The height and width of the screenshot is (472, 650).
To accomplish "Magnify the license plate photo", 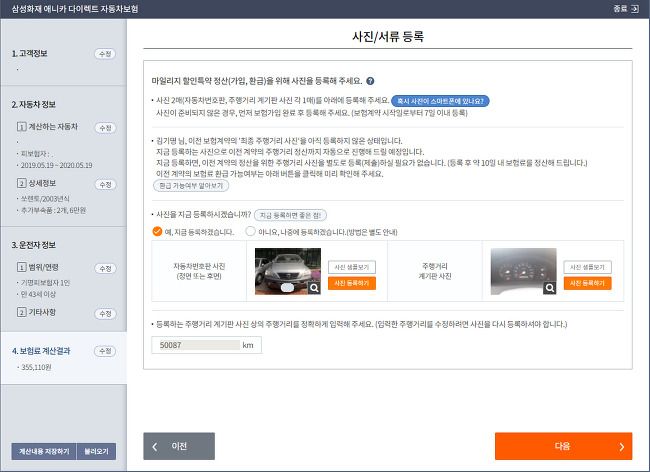I will coord(314,288).
